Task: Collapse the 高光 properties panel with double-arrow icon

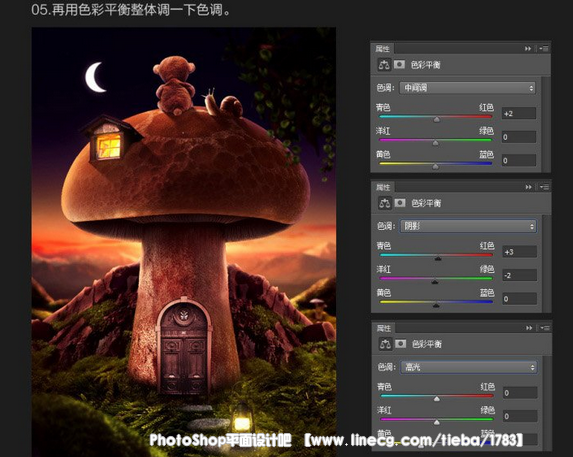Action: pyautogui.click(x=529, y=328)
